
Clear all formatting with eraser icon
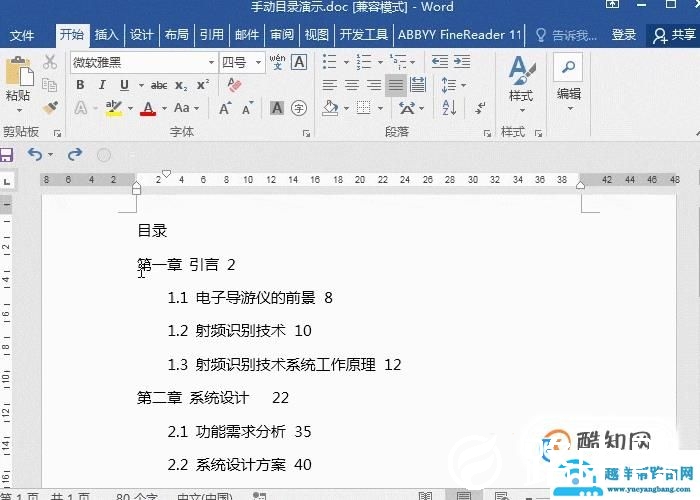click(234, 84)
